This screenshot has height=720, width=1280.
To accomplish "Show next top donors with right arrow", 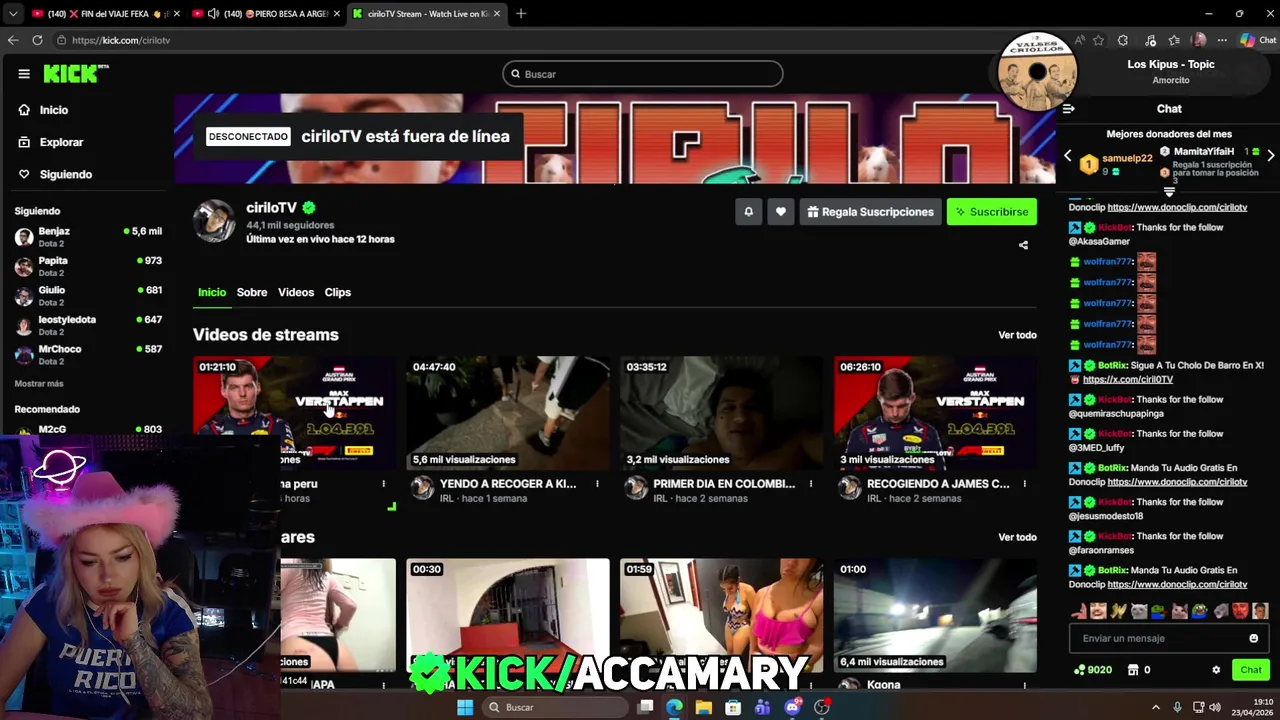I will click(x=1270, y=156).
